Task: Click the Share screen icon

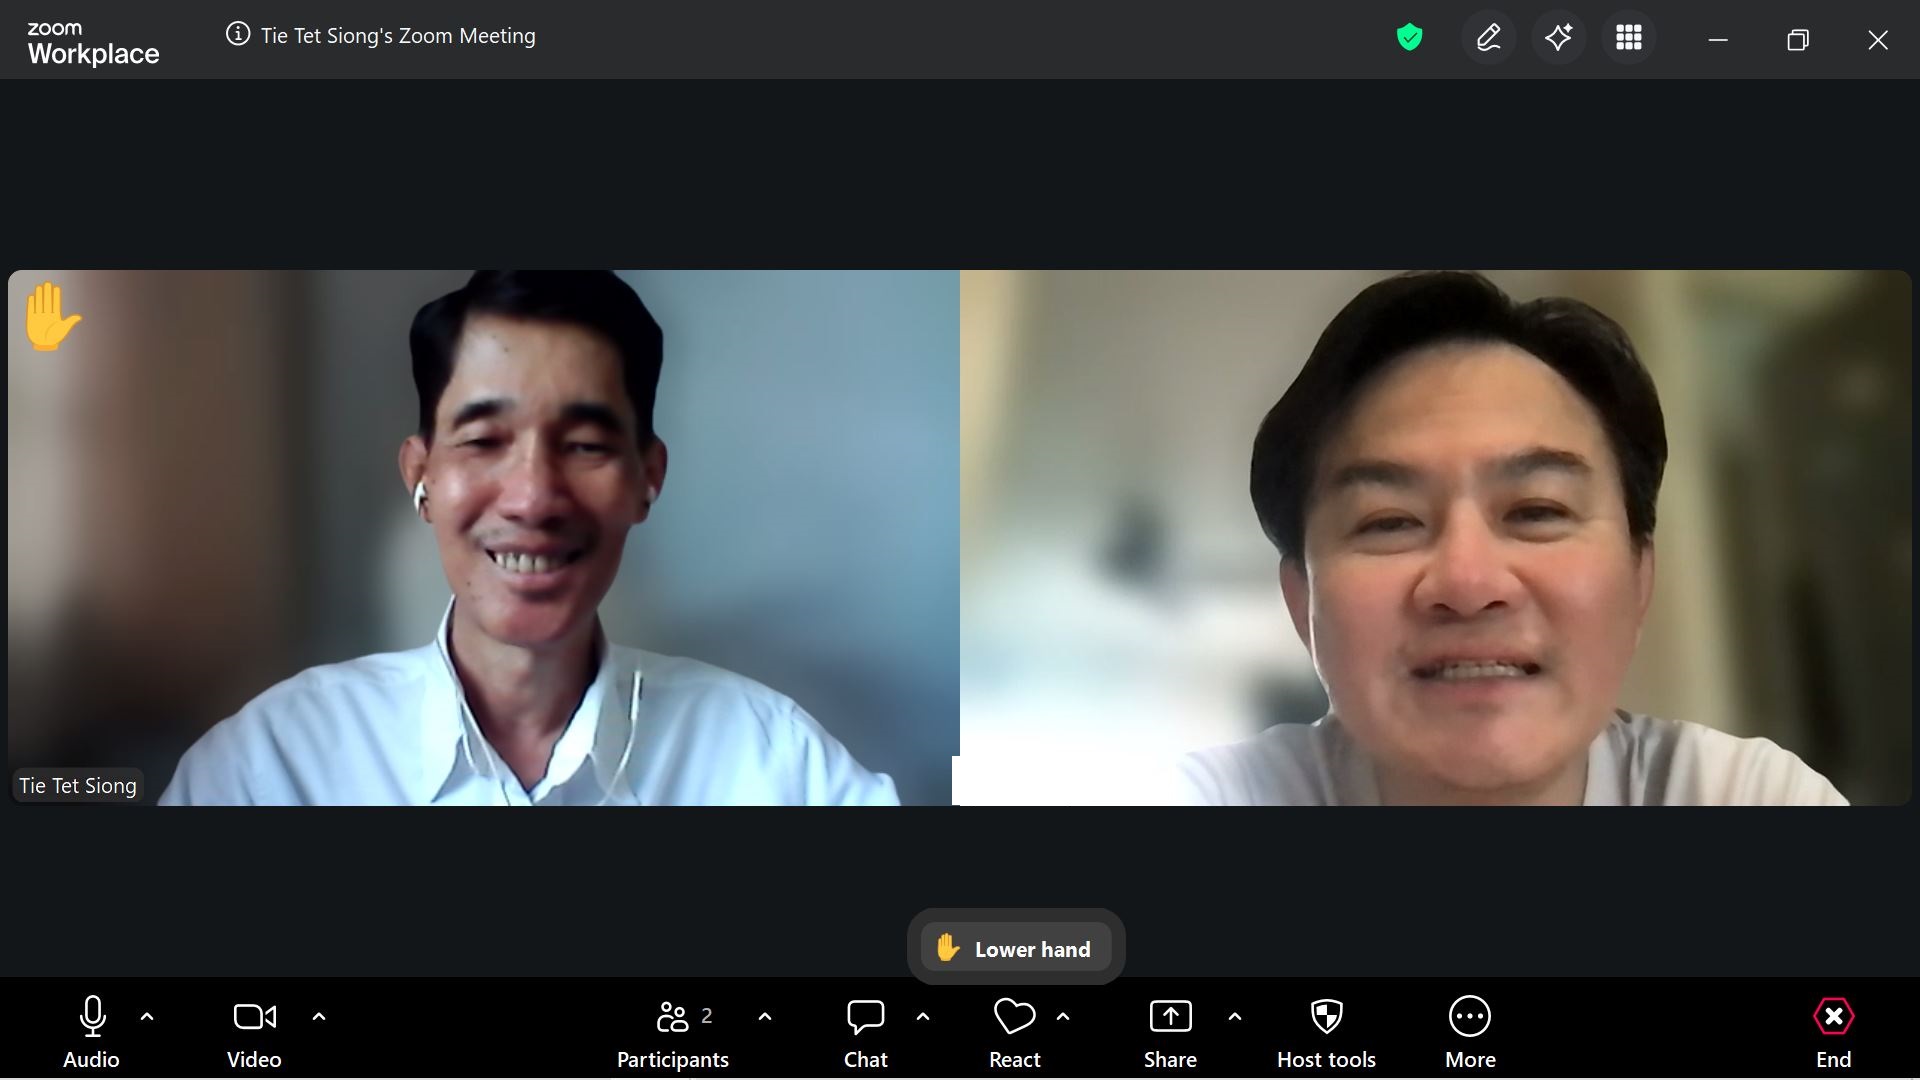Action: pos(1169,1033)
